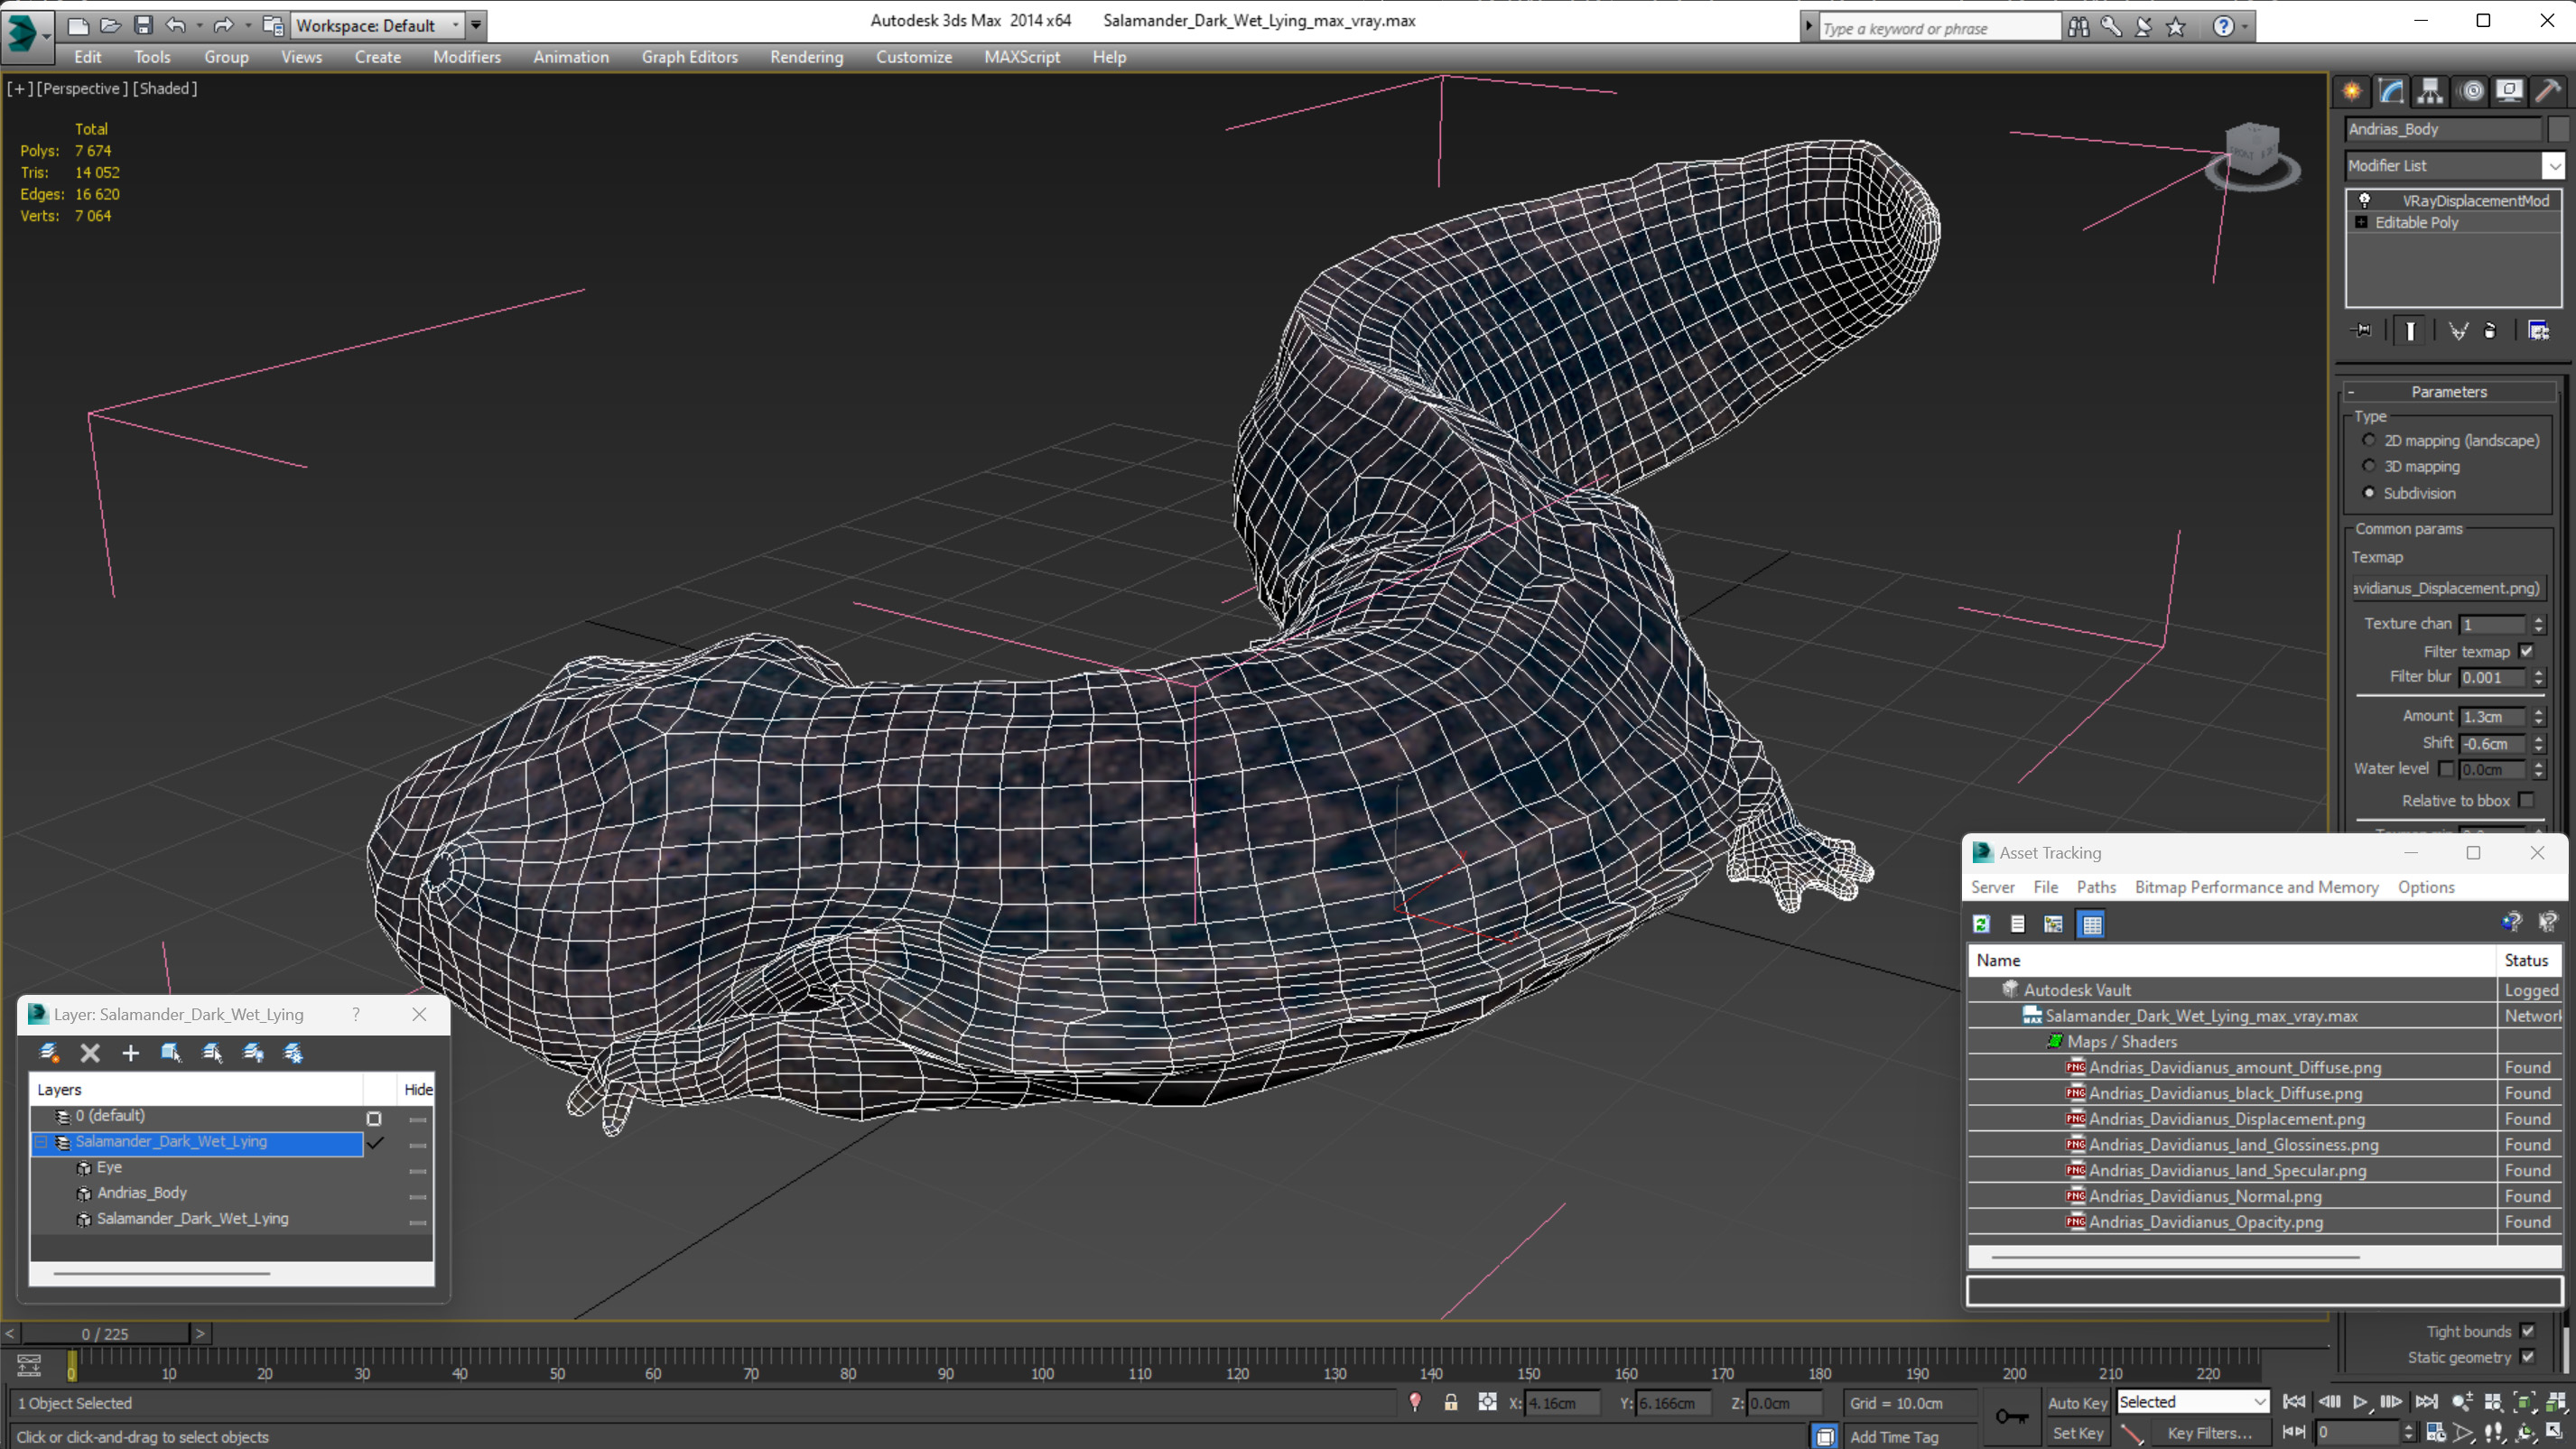Image resolution: width=2576 pixels, height=1449 pixels.
Task: Select 3D mapping radio button
Action: click(2368, 466)
